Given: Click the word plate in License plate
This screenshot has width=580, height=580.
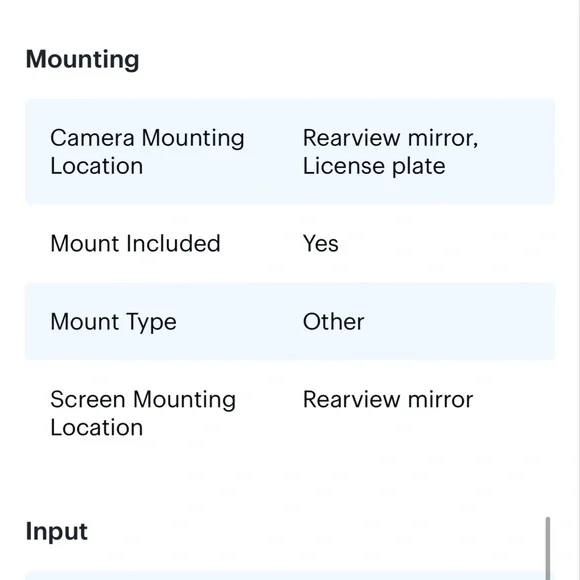Looking at the screenshot, I should pos(418,166).
